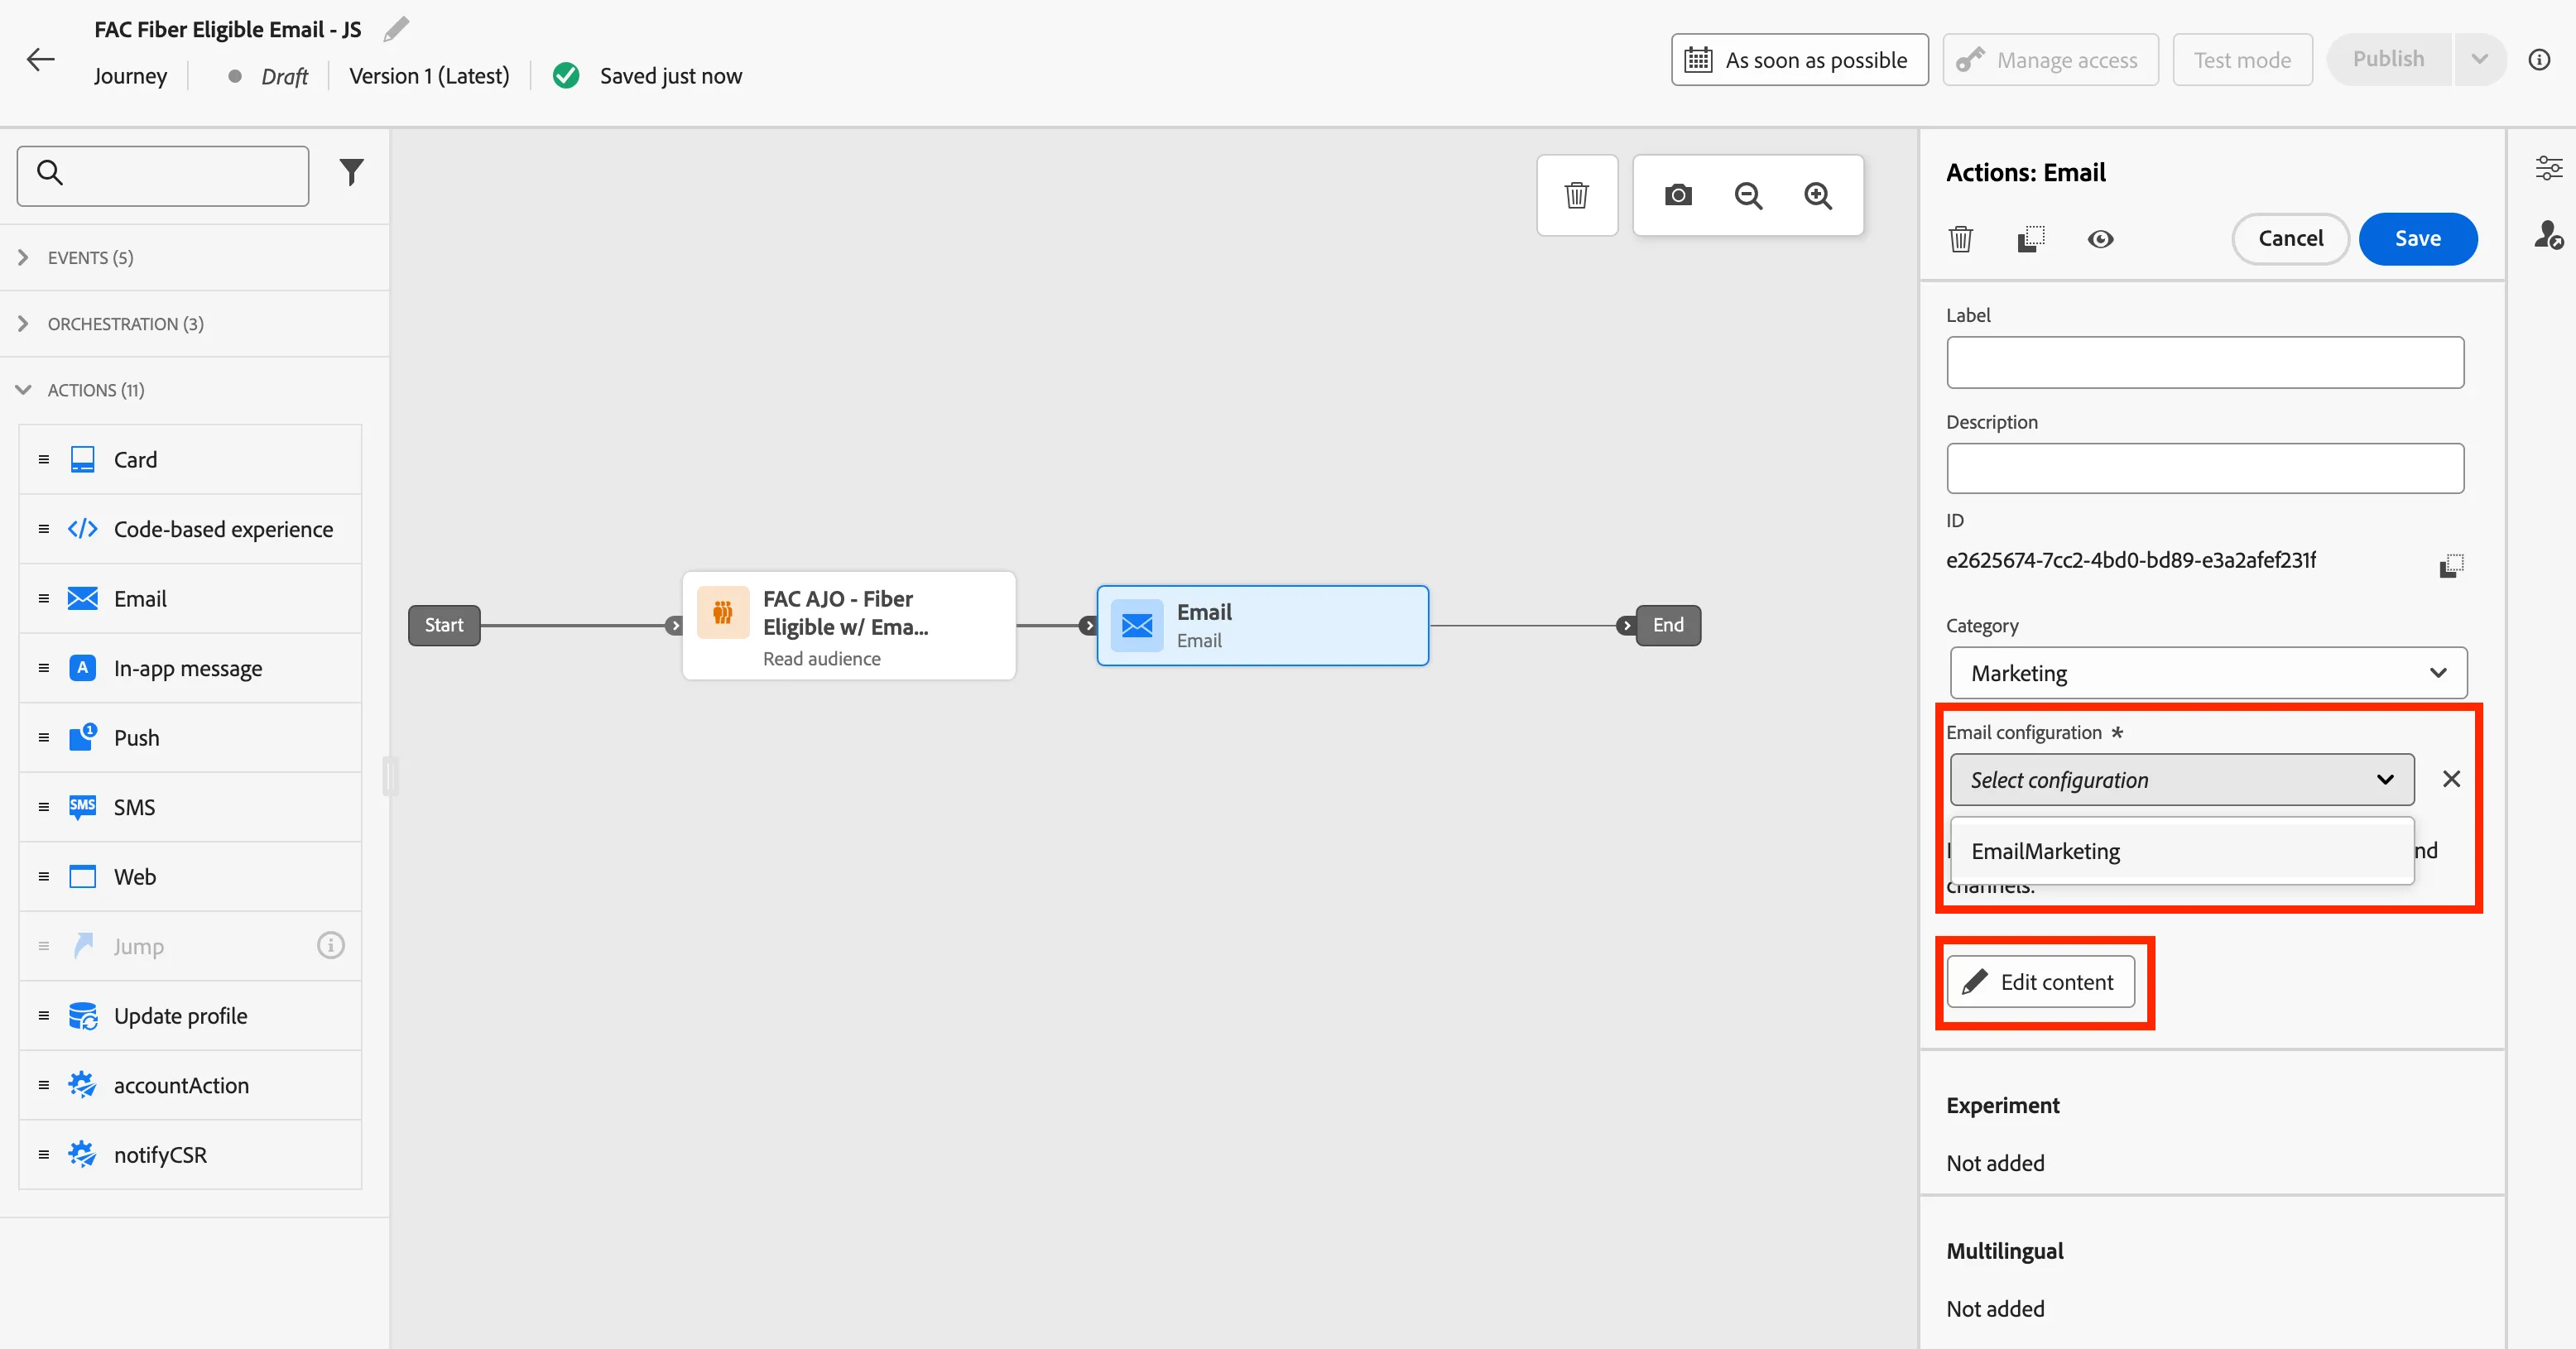Select the SMS action in palette

190,807
